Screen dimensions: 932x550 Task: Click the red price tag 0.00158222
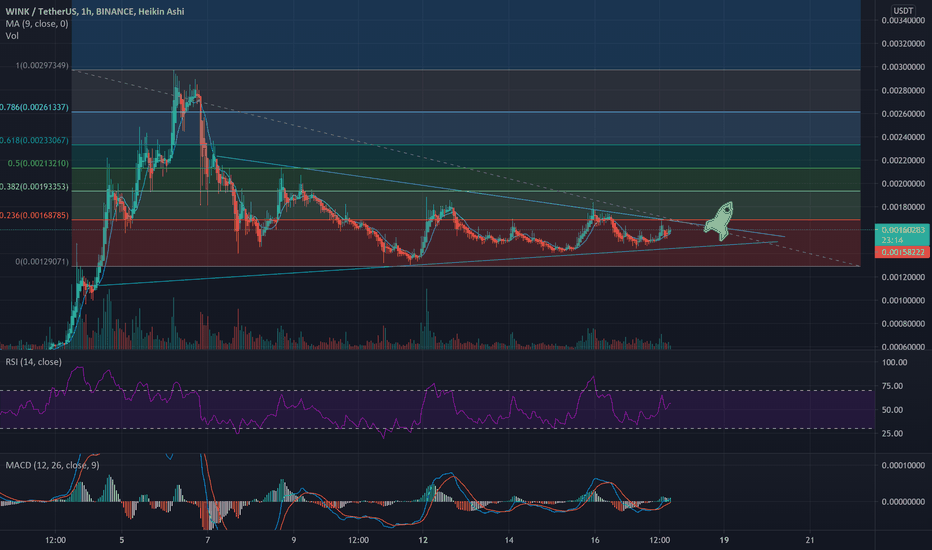tap(902, 252)
